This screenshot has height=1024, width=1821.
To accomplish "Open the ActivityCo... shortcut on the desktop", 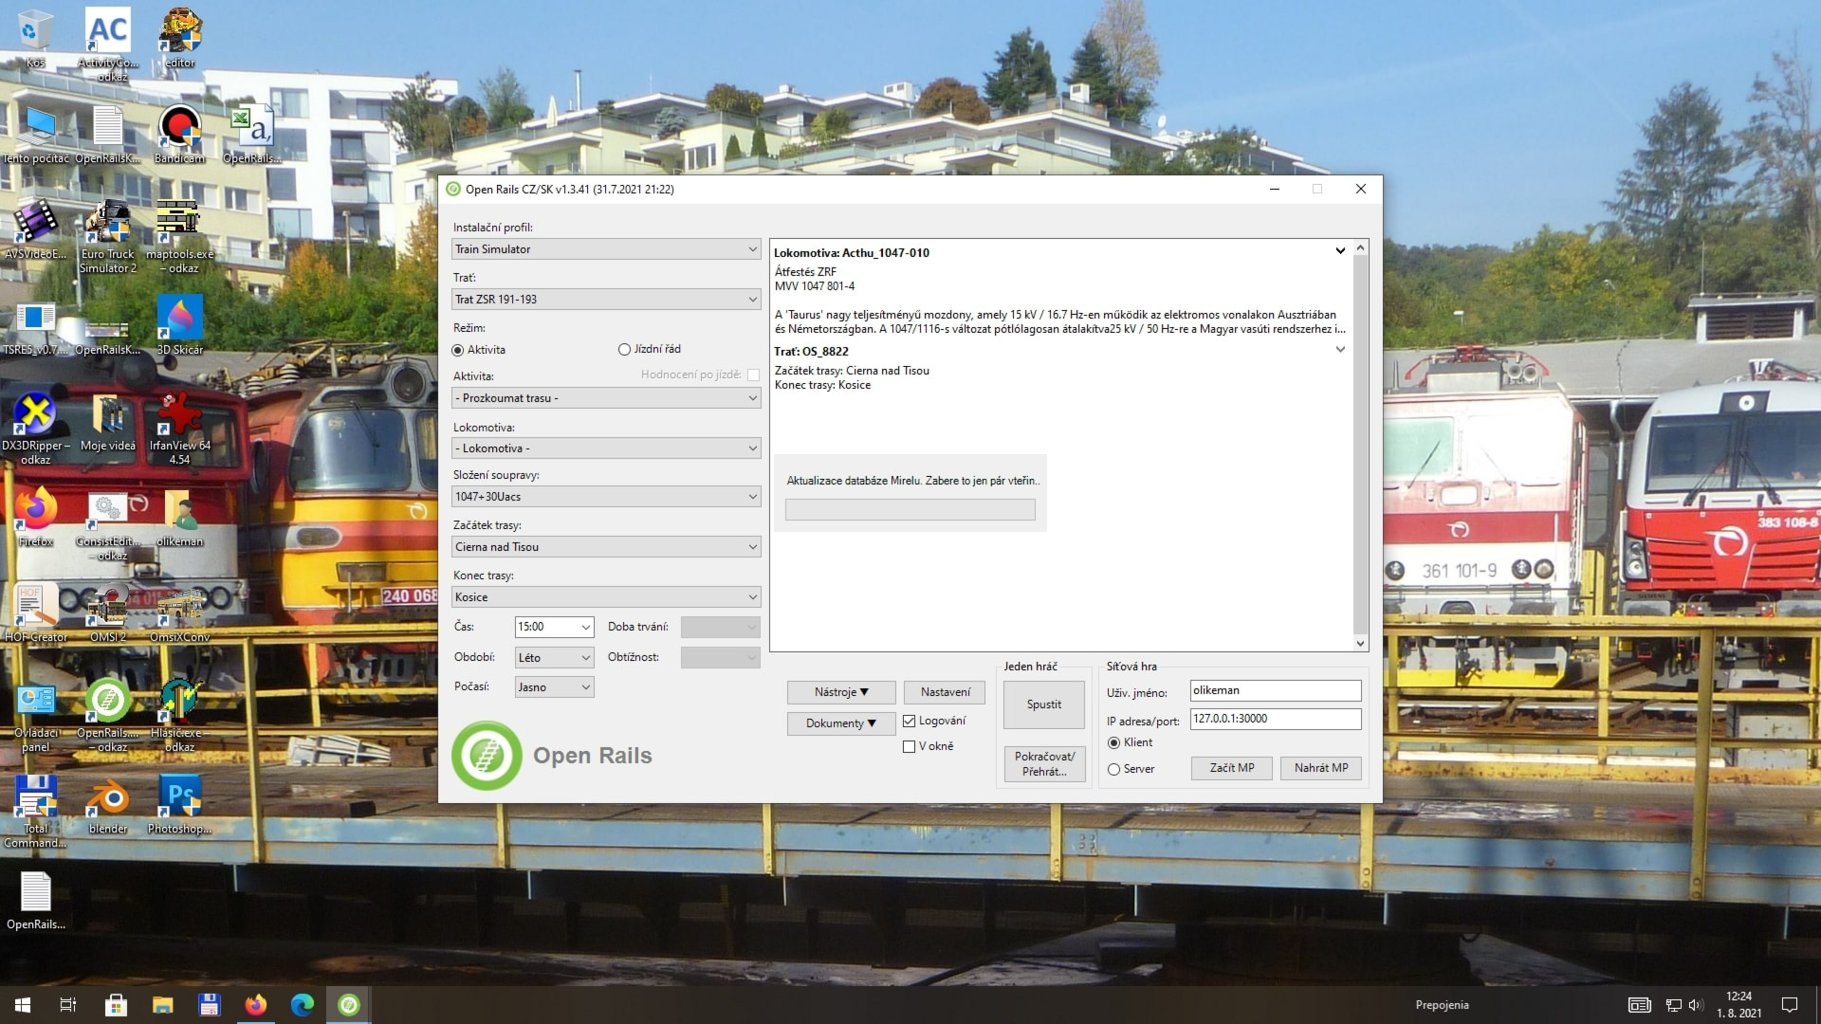I will point(108,44).
